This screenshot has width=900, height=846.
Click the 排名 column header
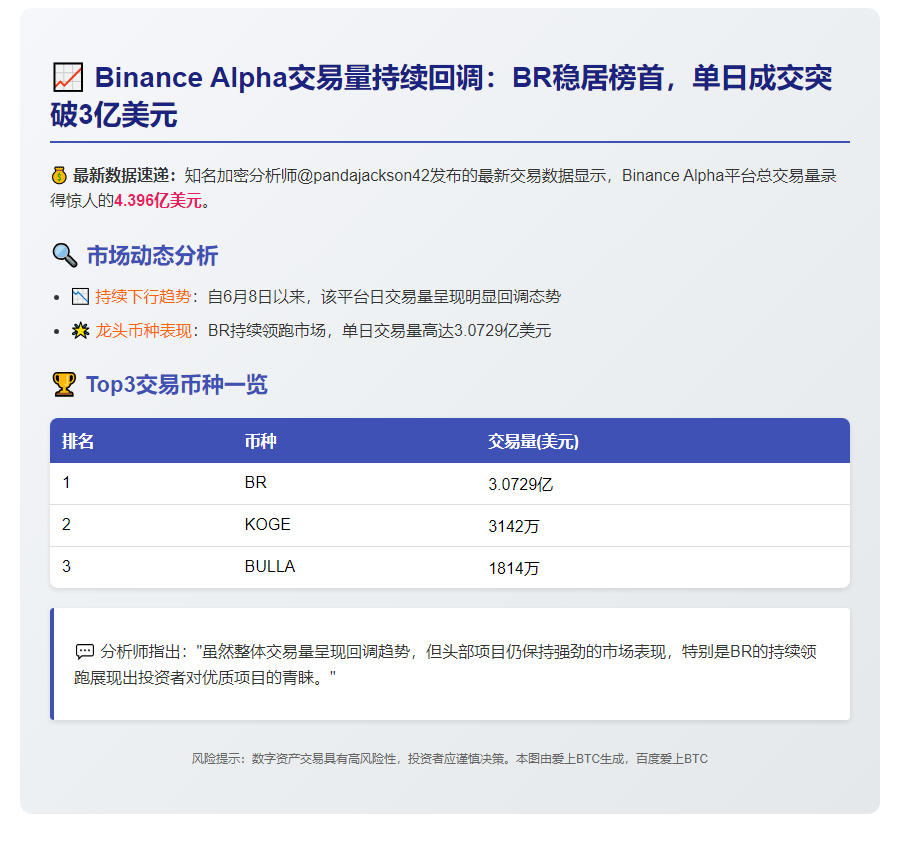[x=78, y=441]
